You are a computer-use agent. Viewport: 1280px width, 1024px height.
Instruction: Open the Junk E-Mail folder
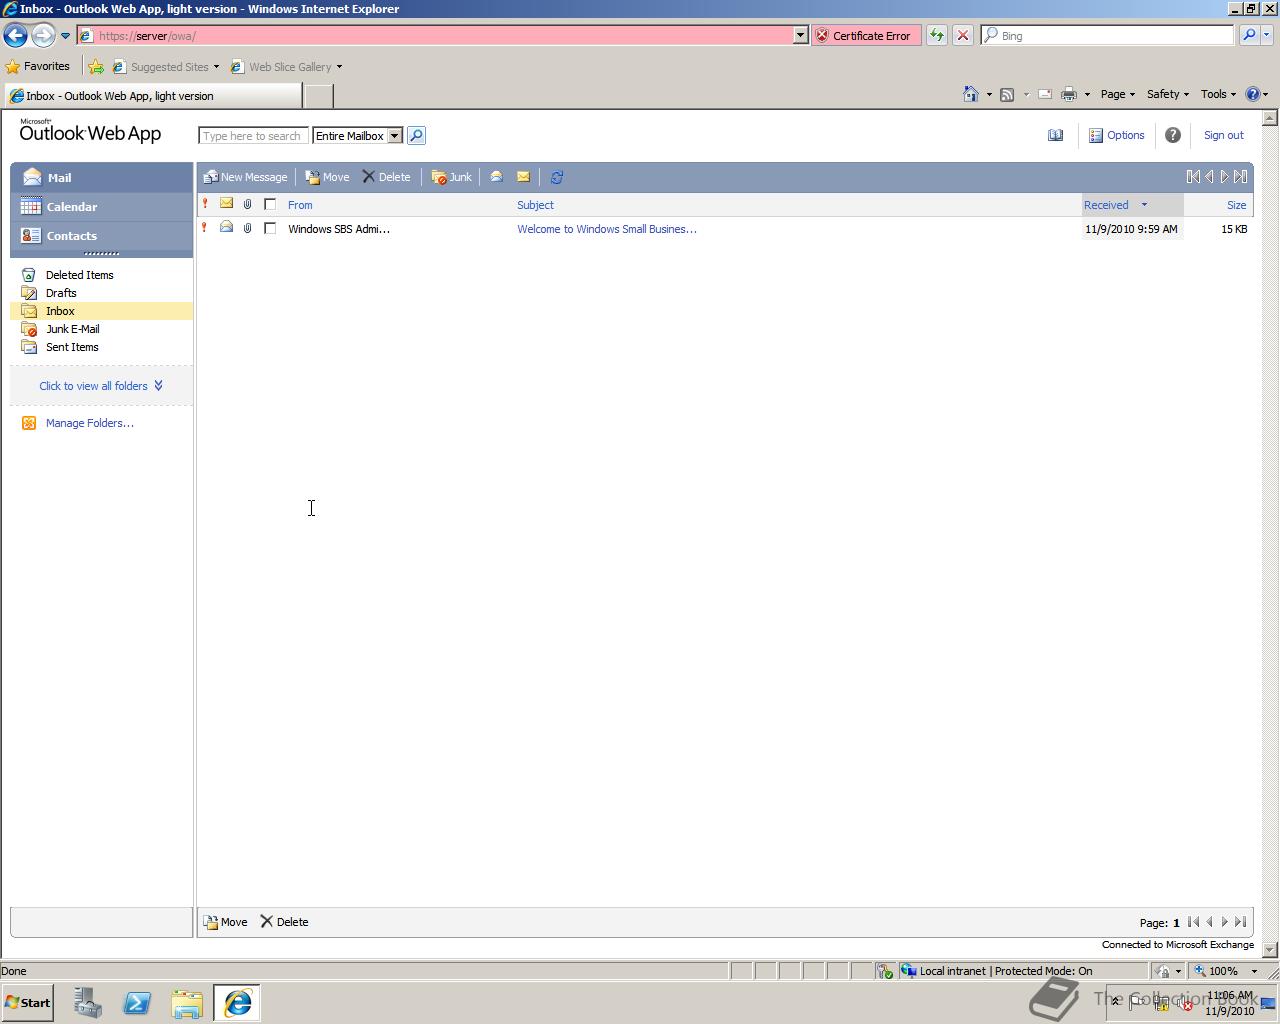[72, 329]
